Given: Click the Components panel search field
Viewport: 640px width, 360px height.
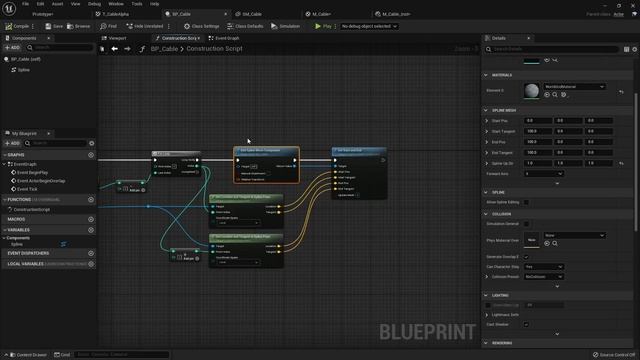Looking at the screenshot, I should [60, 48].
